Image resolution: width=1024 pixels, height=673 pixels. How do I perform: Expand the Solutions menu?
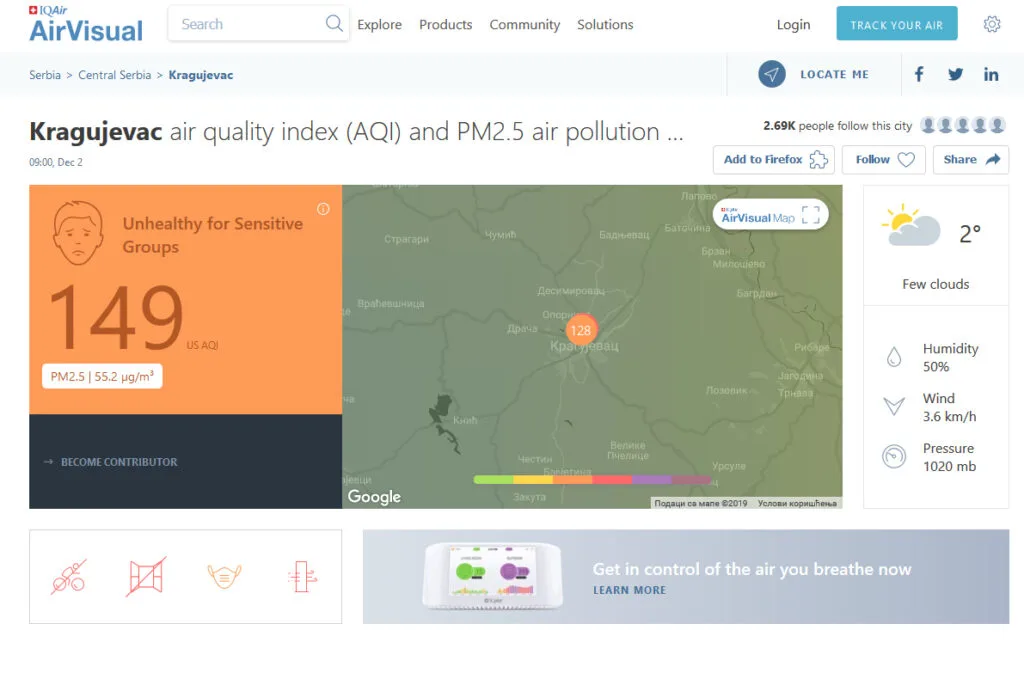click(605, 25)
